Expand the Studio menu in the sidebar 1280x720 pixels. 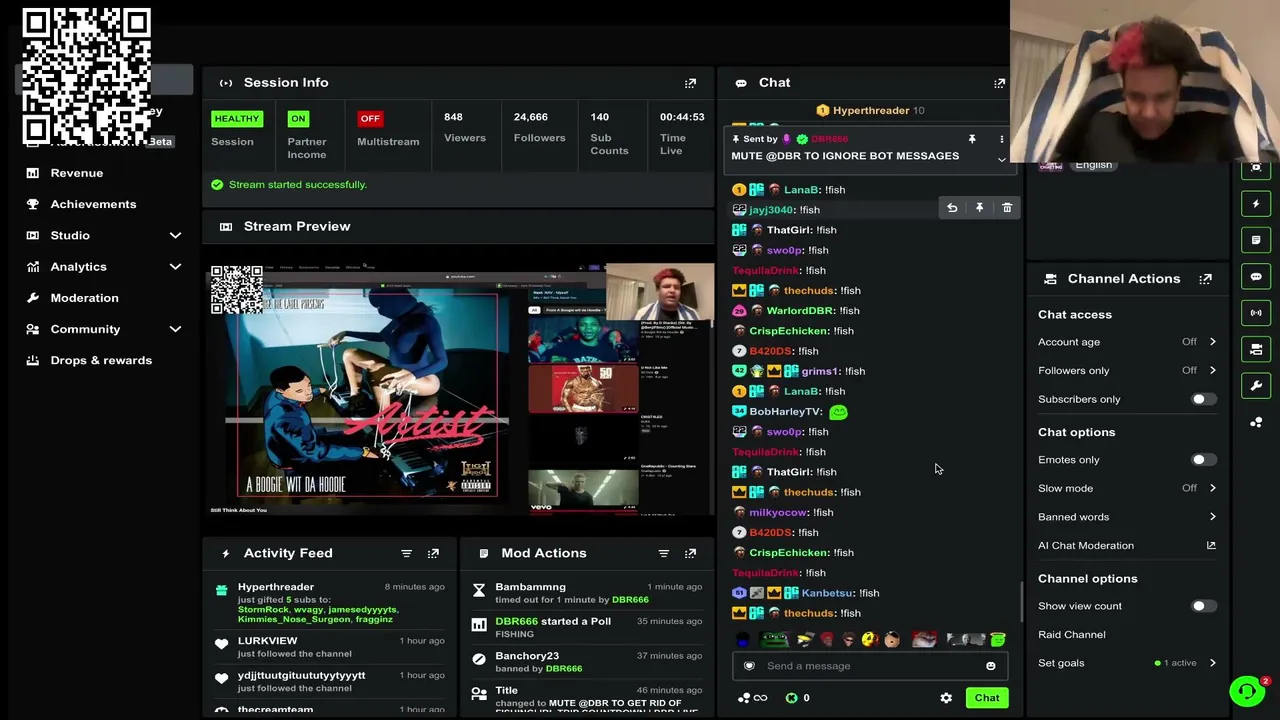[x=175, y=235]
